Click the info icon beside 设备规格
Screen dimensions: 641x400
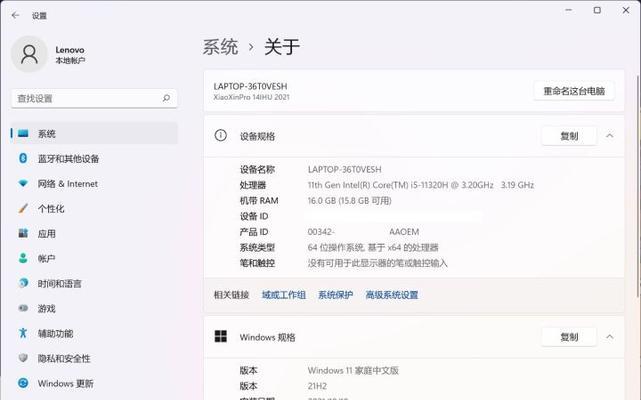221,135
